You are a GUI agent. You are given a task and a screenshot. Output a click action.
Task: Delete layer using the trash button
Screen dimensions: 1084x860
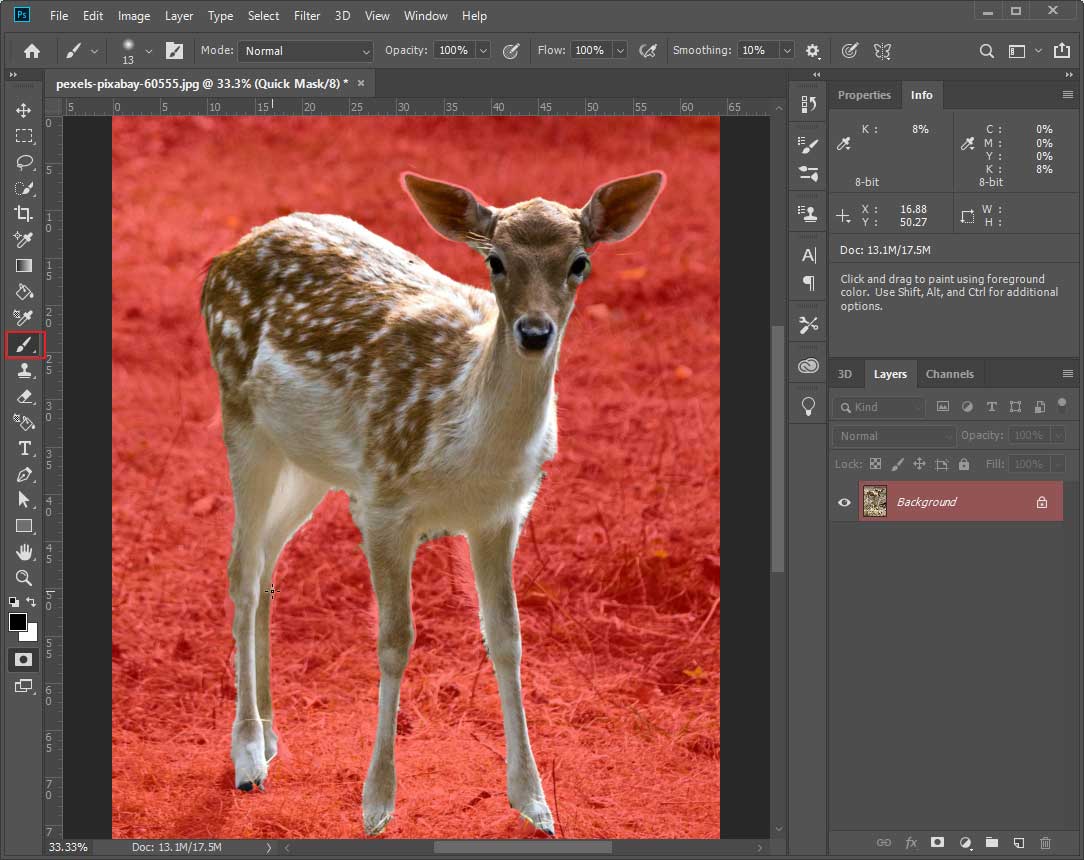(1045, 843)
